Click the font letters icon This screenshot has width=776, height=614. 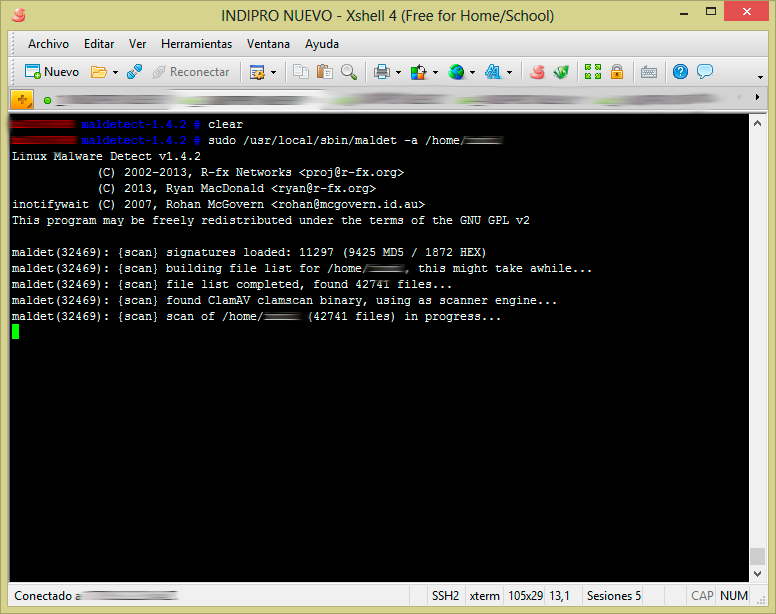click(493, 72)
